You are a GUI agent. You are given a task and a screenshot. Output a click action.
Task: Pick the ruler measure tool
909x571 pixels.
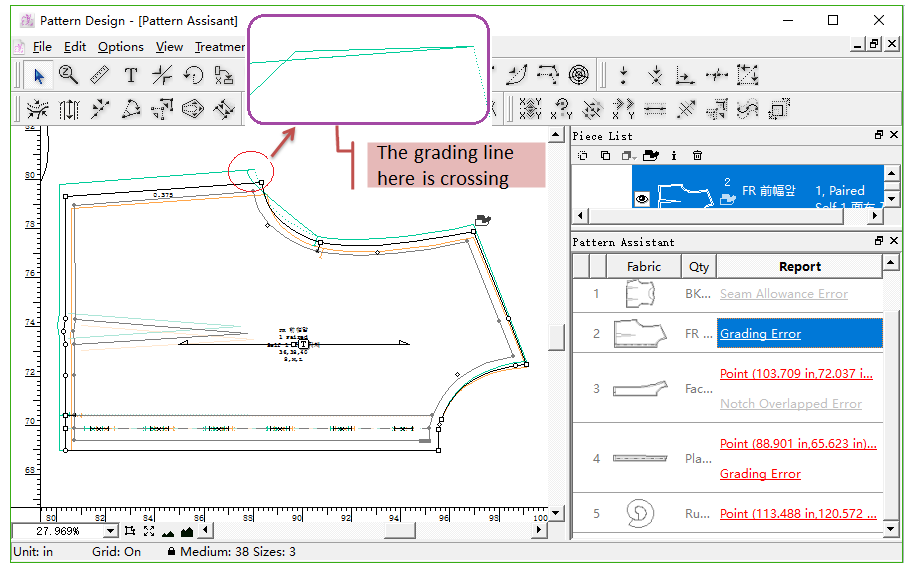click(99, 75)
